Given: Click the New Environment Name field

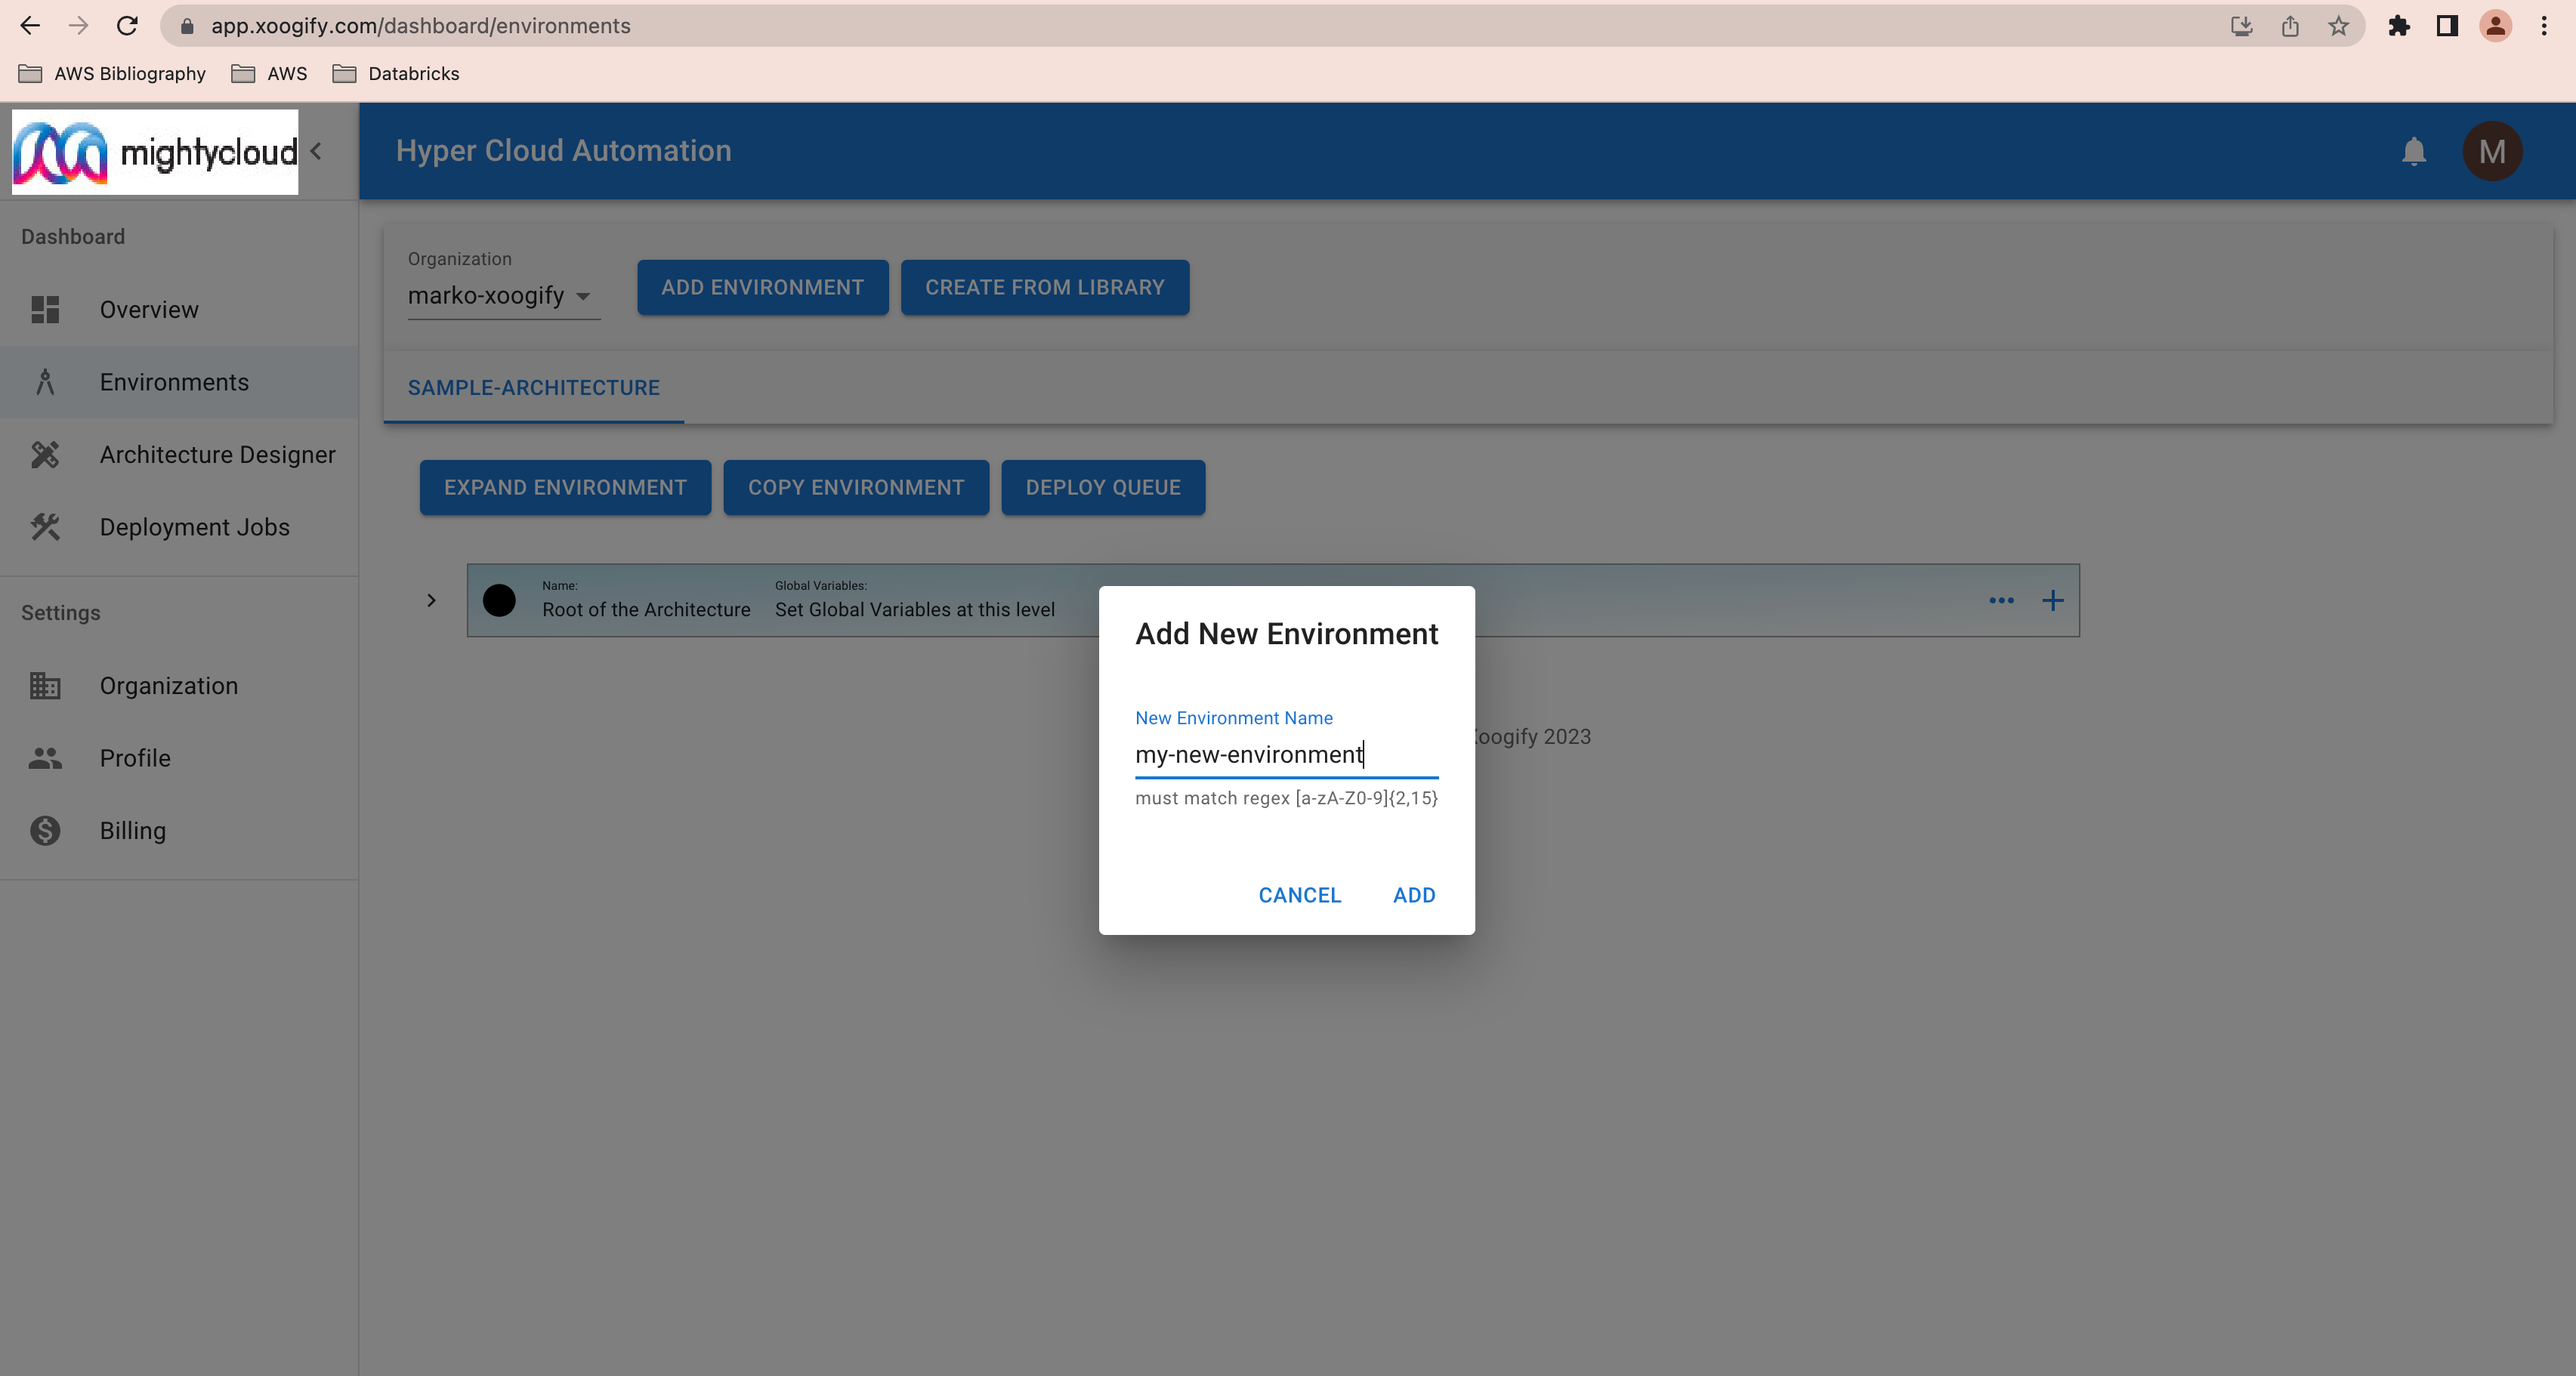Looking at the screenshot, I should click(1285, 754).
